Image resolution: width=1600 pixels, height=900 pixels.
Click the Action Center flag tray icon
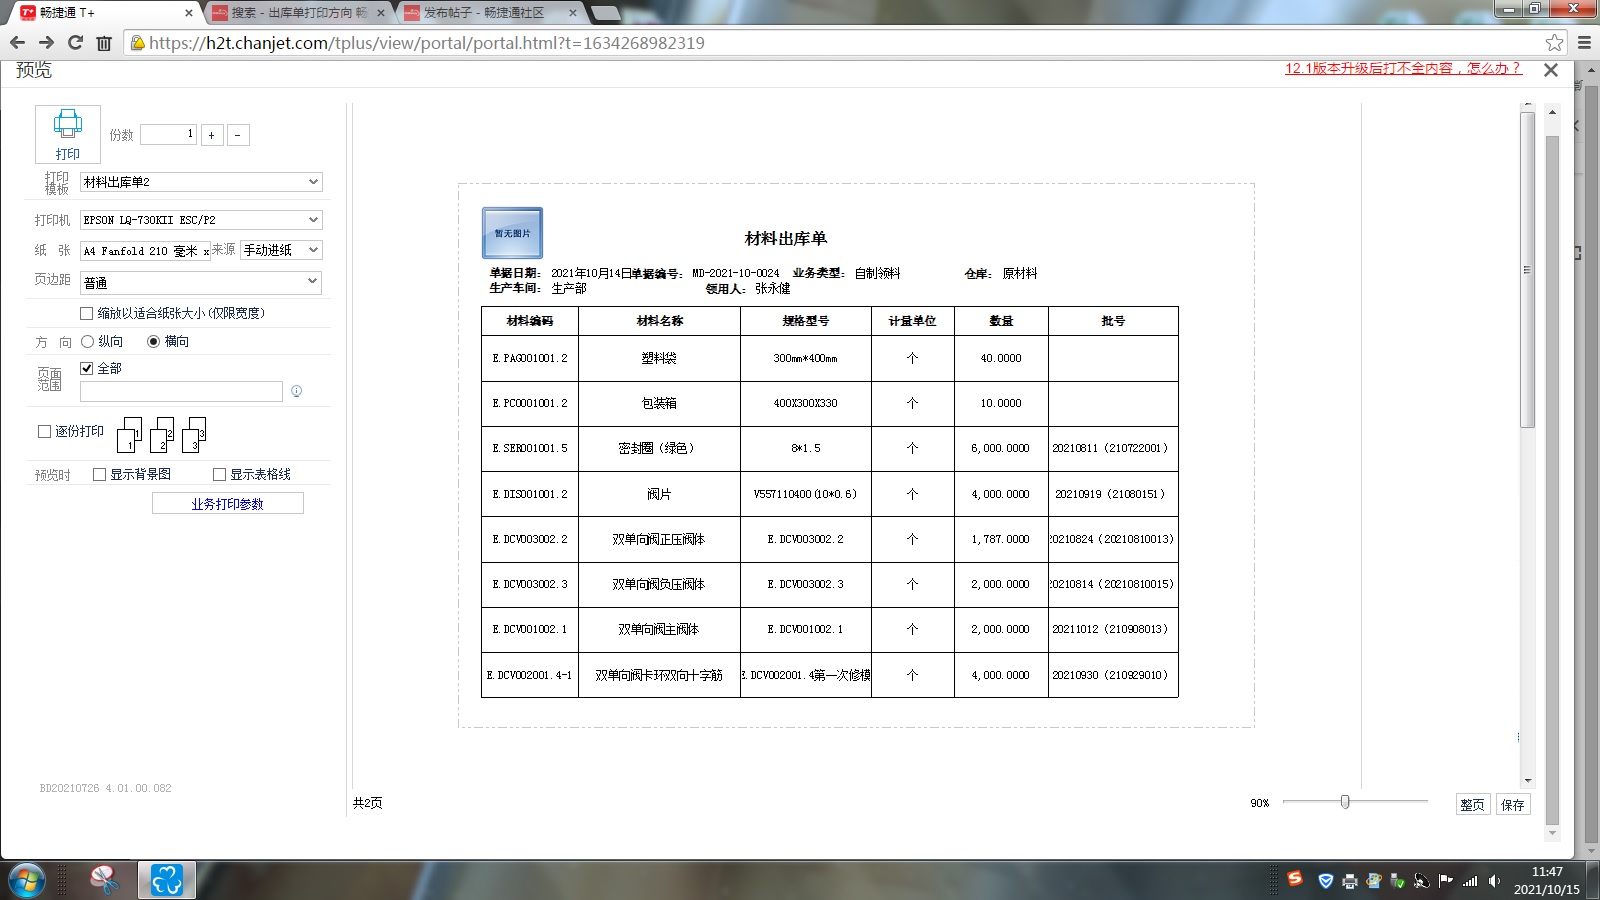tap(1446, 881)
